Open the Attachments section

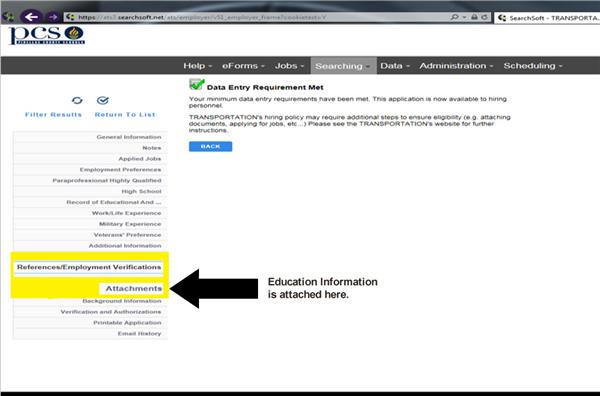[x=132, y=288]
